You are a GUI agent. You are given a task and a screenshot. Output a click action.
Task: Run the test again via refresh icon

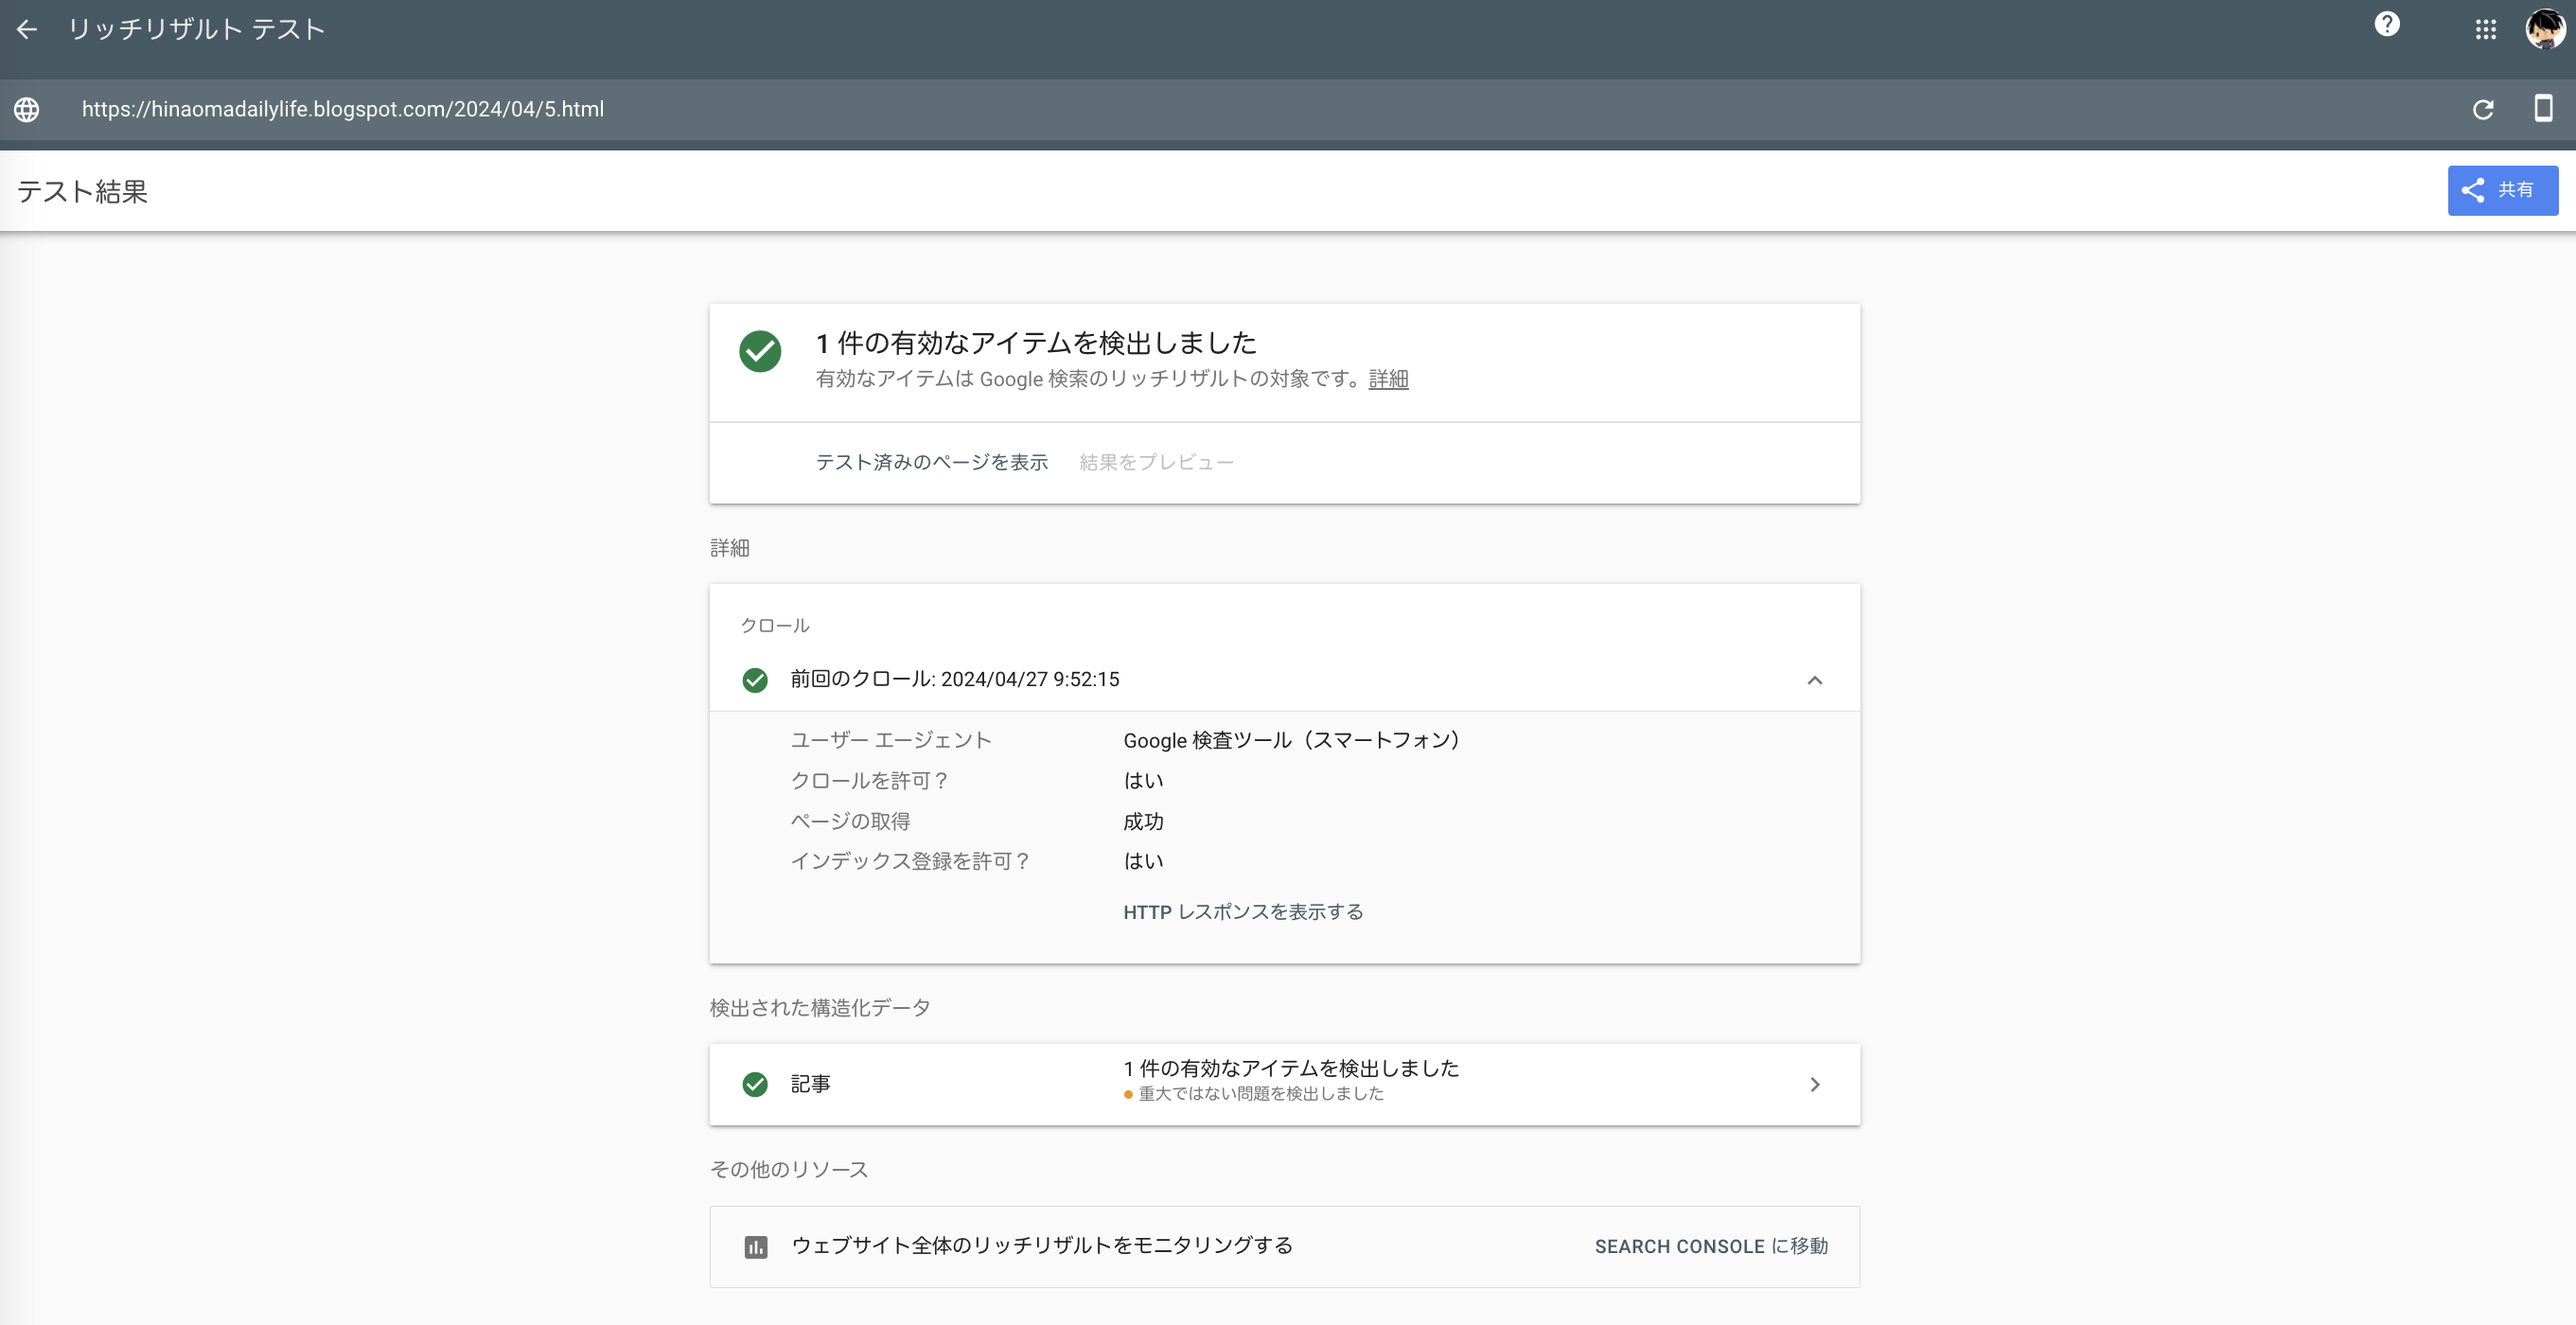[2484, 110]
